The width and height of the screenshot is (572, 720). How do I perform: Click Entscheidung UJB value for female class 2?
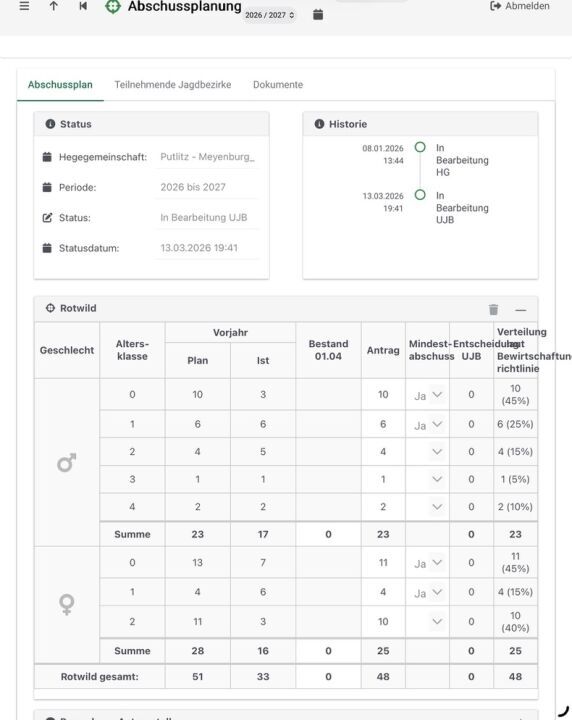[471, 622]
